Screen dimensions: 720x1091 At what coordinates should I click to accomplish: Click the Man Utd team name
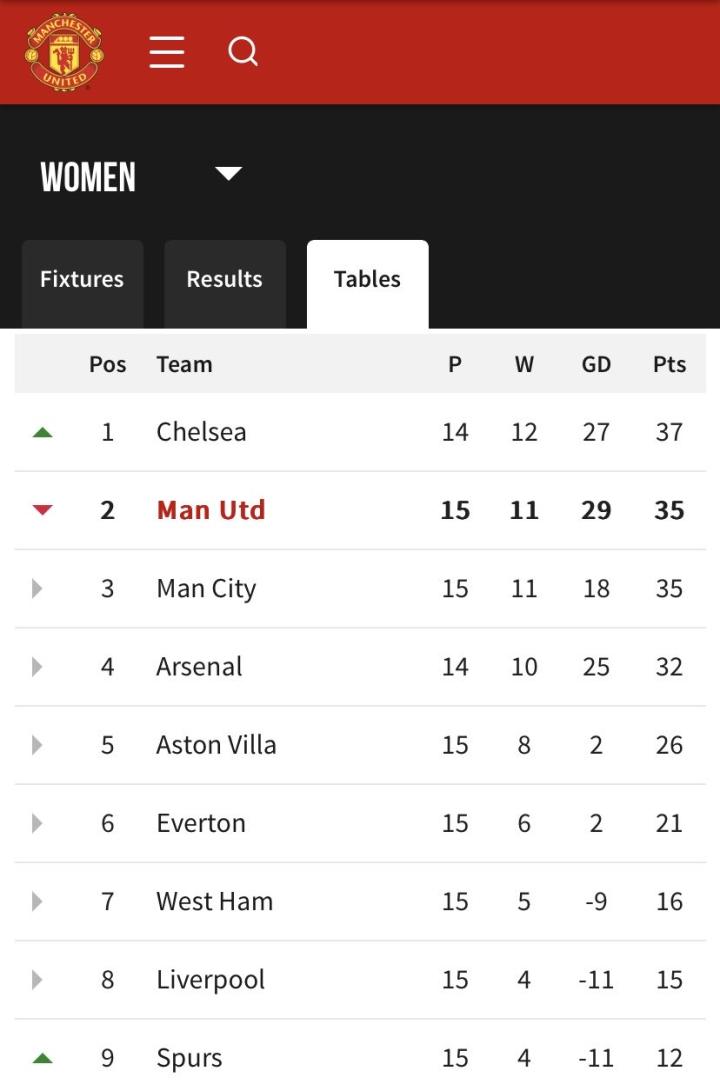(x=211, y=510)
